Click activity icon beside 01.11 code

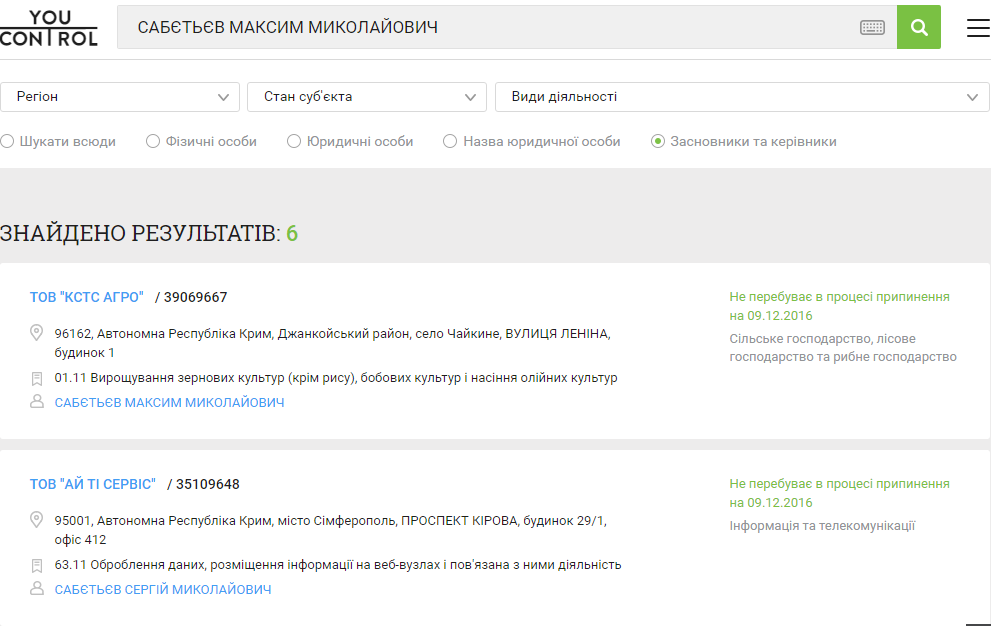coord(37,379)
